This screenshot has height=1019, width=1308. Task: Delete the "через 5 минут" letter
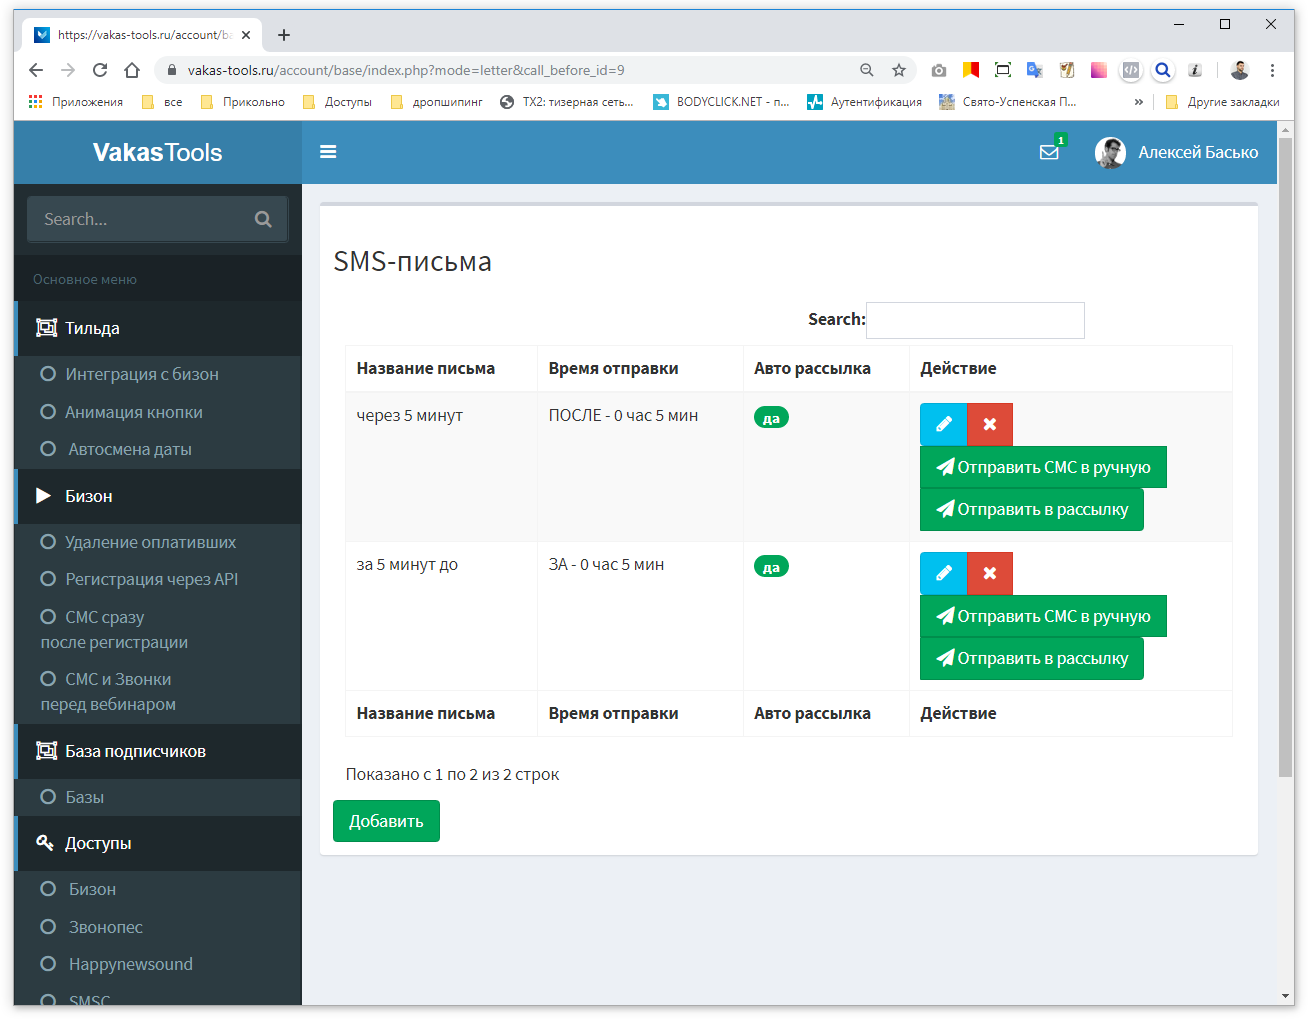coord(990,424)
